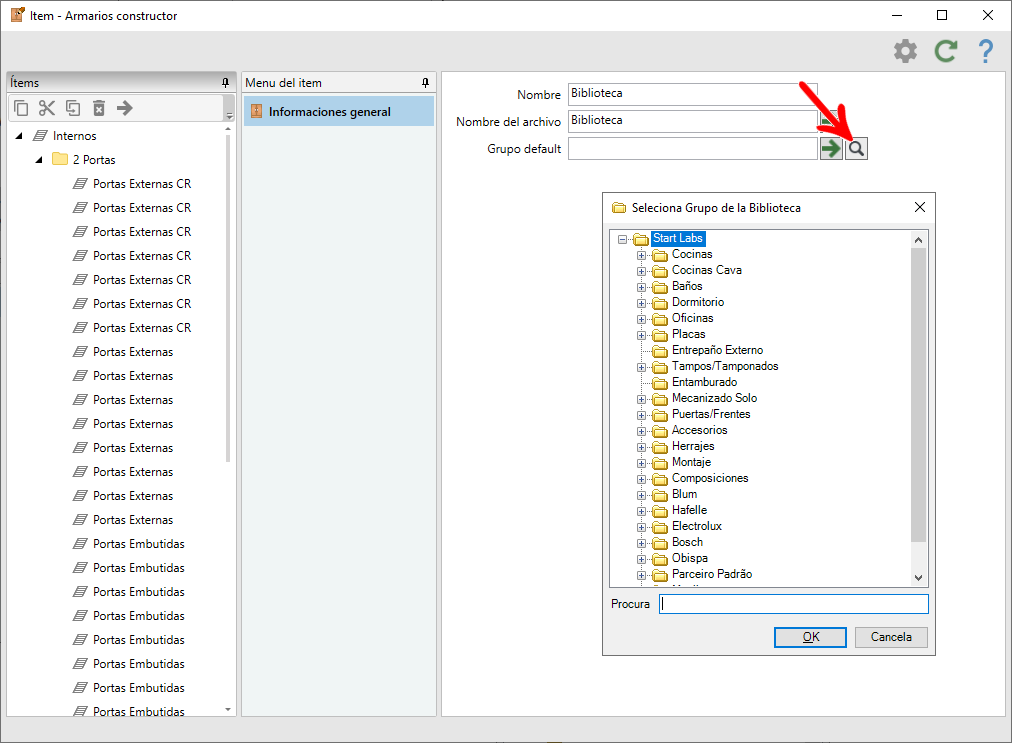Viewport: 1020px width, 755px height.
Task: Select the Blum folder
Action: [x=684, y=494]
